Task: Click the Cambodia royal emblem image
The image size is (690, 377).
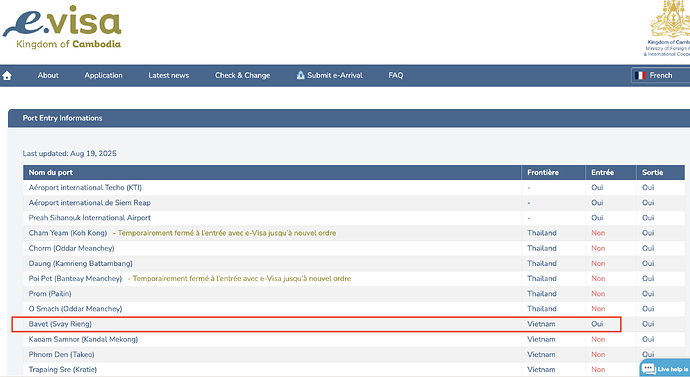Action: click(x=670, y=19)
